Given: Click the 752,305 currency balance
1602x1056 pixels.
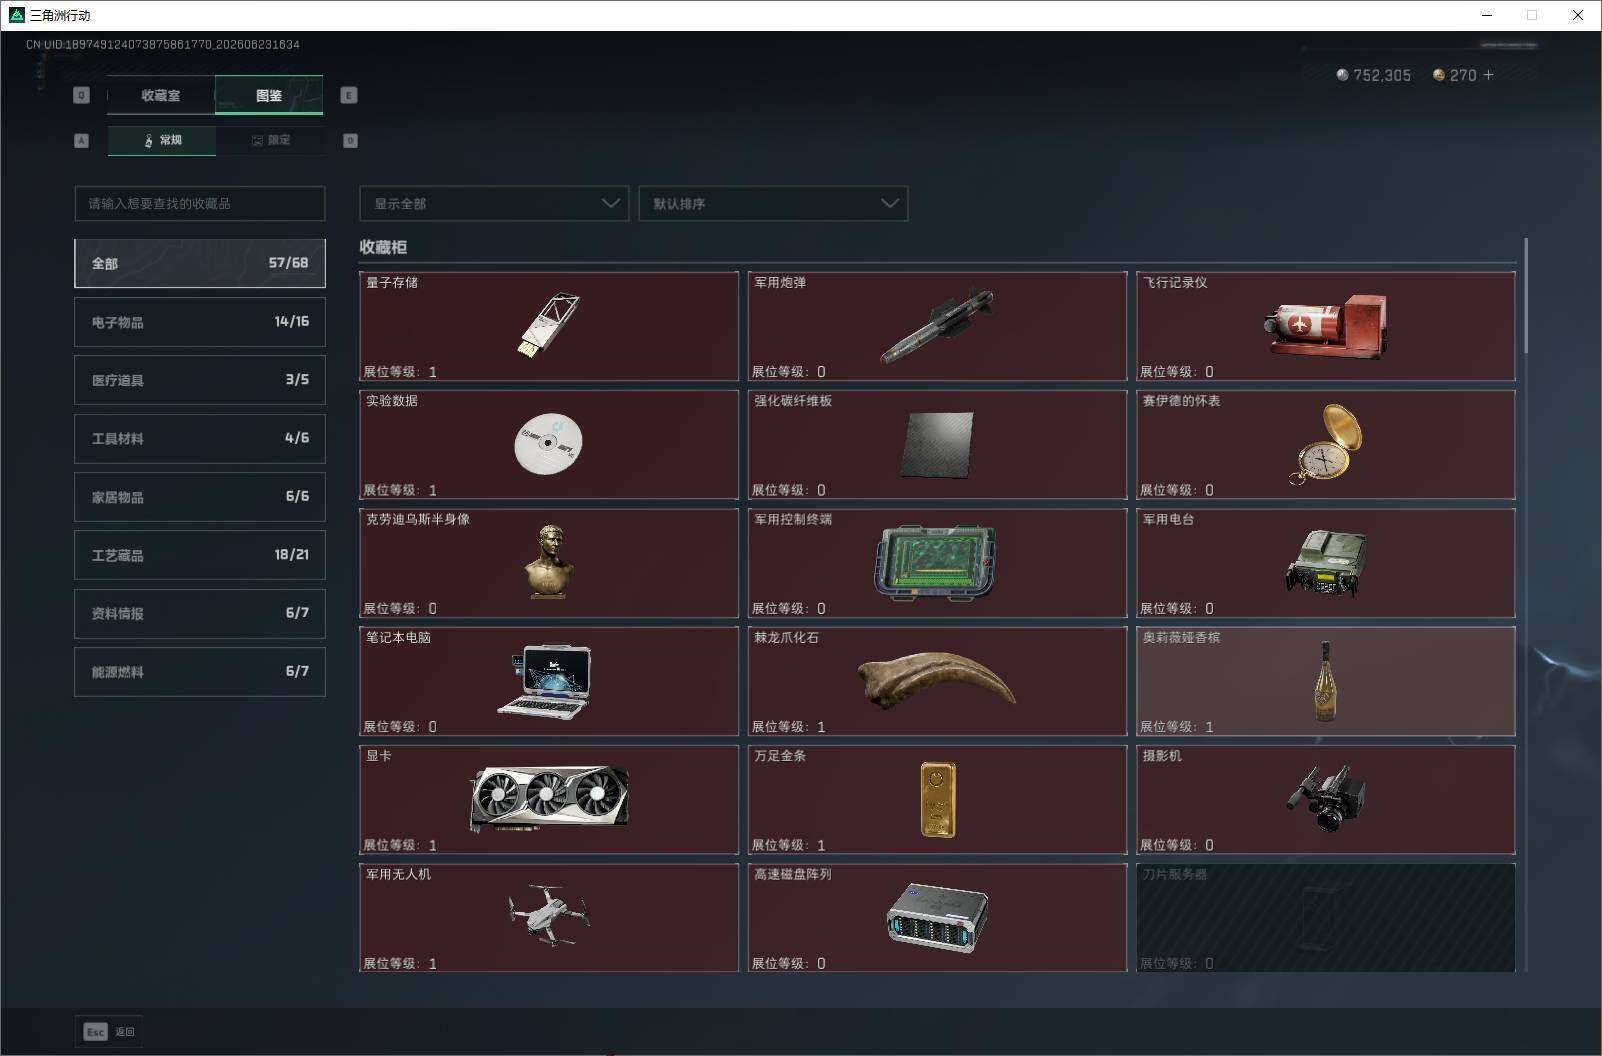Looking at the screenshot, I should pos(1374,75).
